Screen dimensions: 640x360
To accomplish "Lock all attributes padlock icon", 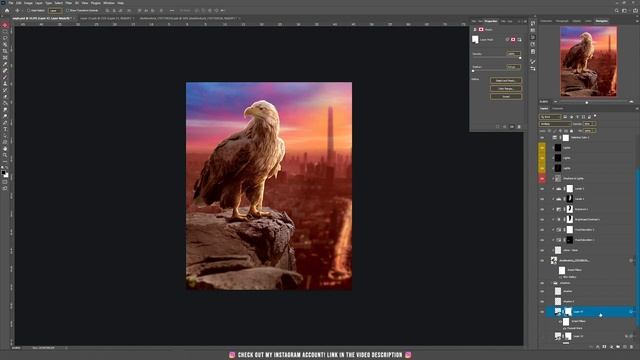I will (x=571, y=131).
